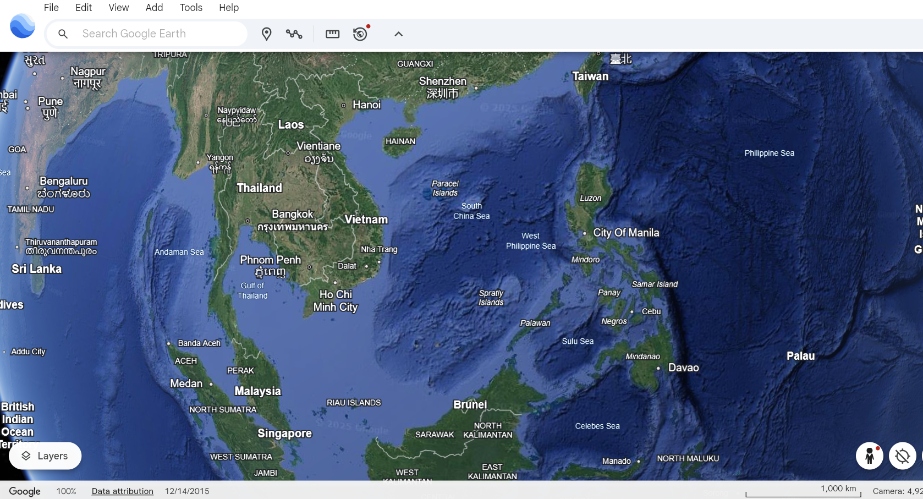Click the Palawan island label
Image resolution: width=923 pixels, height=499 pixels.
point(535,323)
